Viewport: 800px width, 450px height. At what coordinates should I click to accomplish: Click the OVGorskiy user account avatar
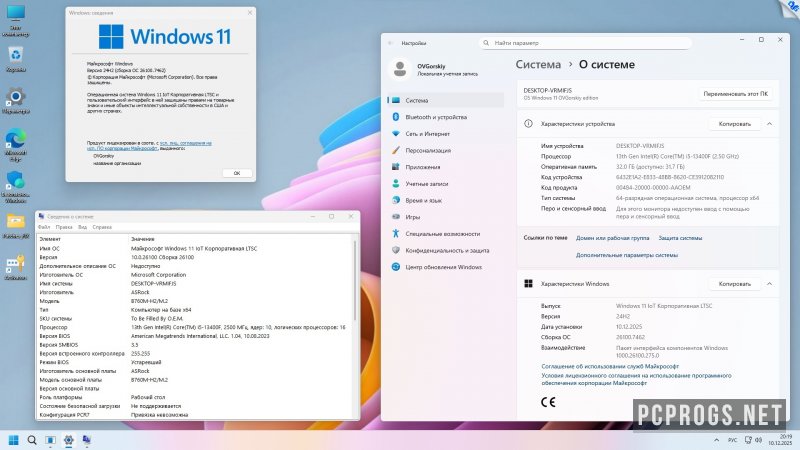[x=400, y=69]
